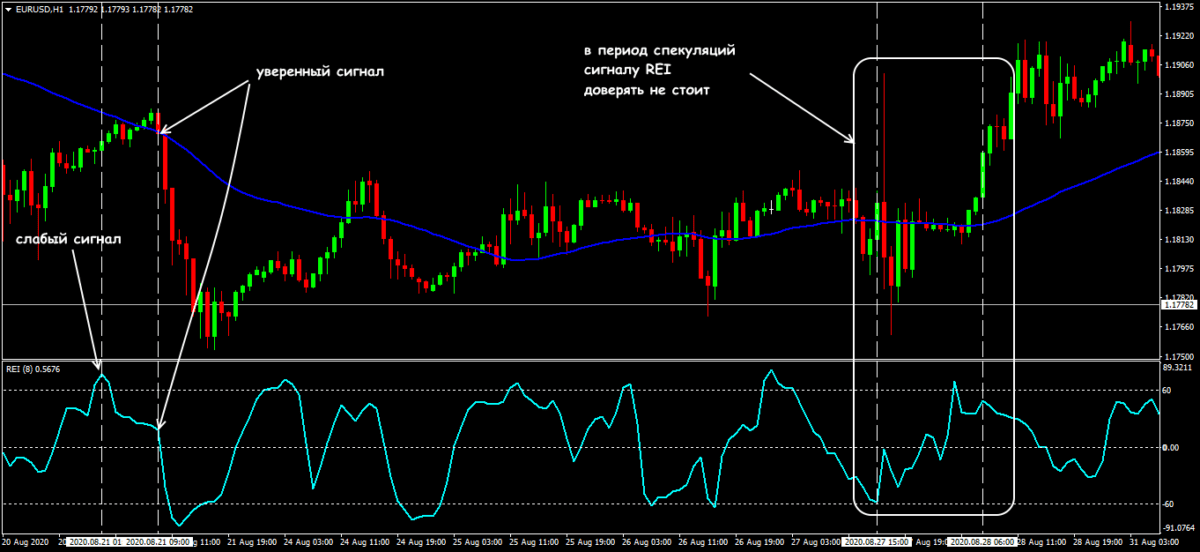Click the 1.19375 price scale label

click(1179, 6)
